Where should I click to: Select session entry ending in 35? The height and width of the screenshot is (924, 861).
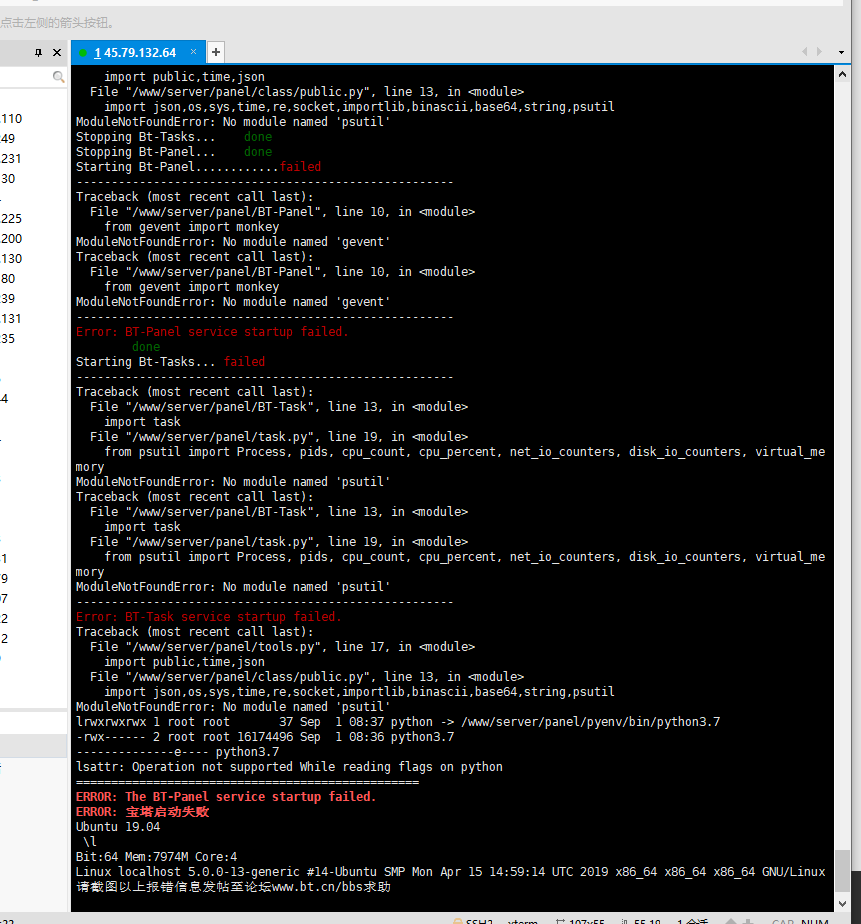coord(8,339)
